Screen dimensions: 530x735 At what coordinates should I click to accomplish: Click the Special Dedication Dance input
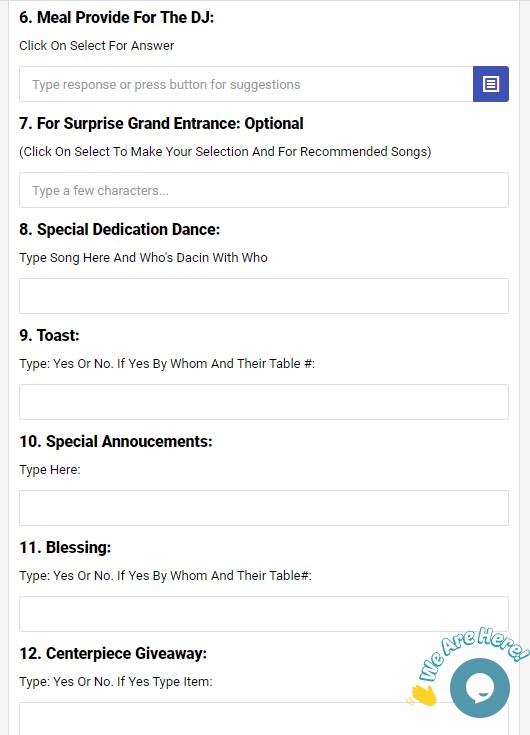(264, 296)
